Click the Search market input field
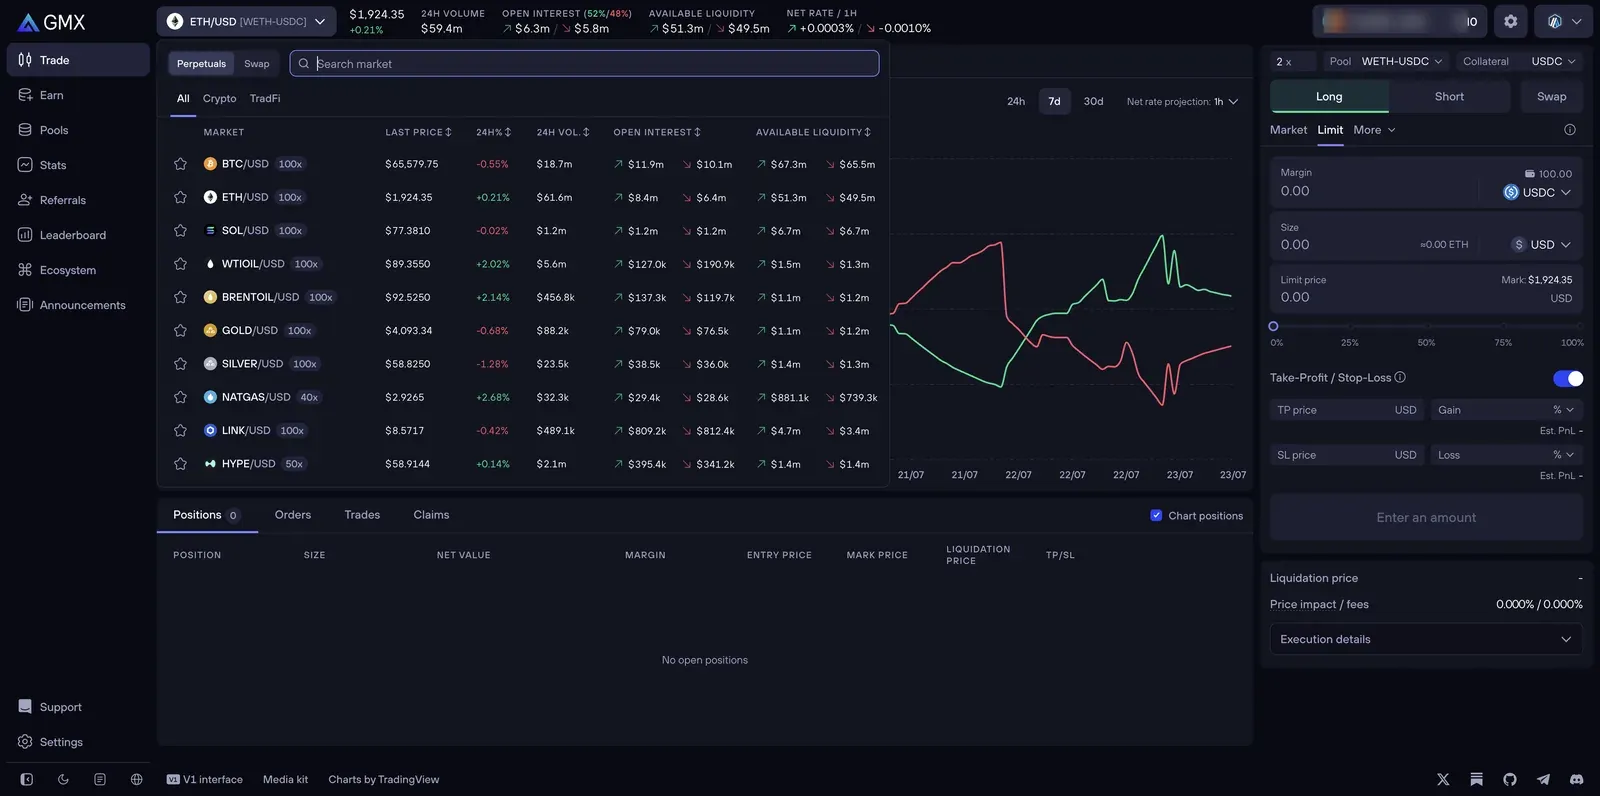The width and height of the screenshot is (1600, 796). click(x=584, y=64)
